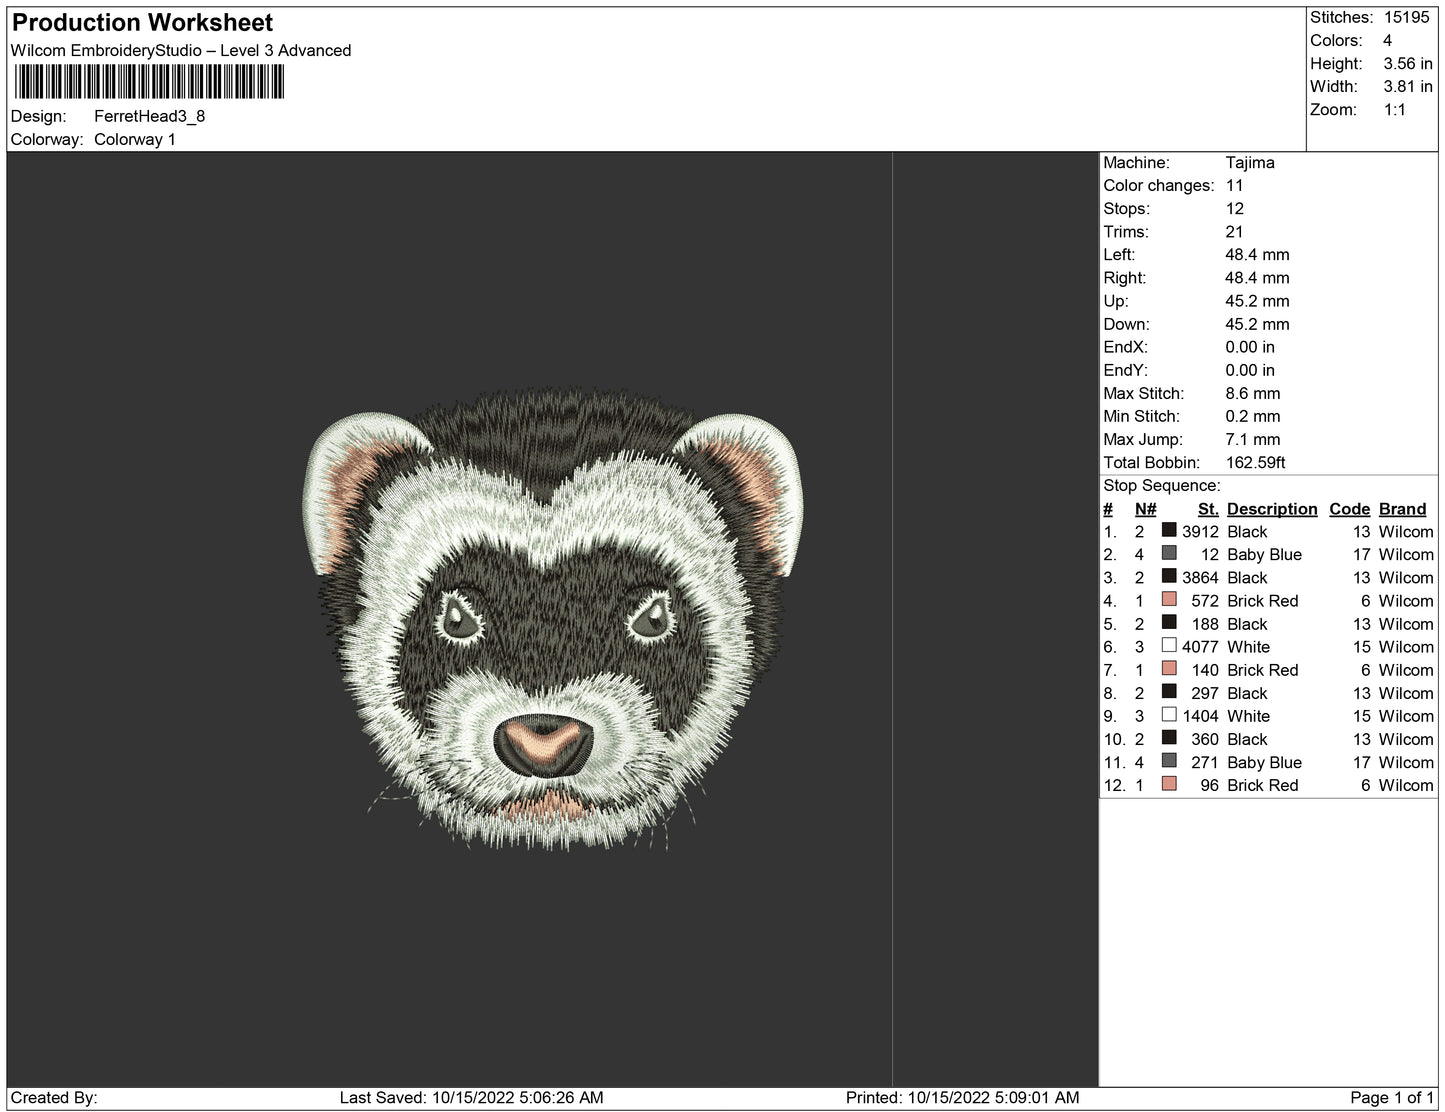
Task: Select the White swatch in stop 9
Action: click(x=1168, y=715)
